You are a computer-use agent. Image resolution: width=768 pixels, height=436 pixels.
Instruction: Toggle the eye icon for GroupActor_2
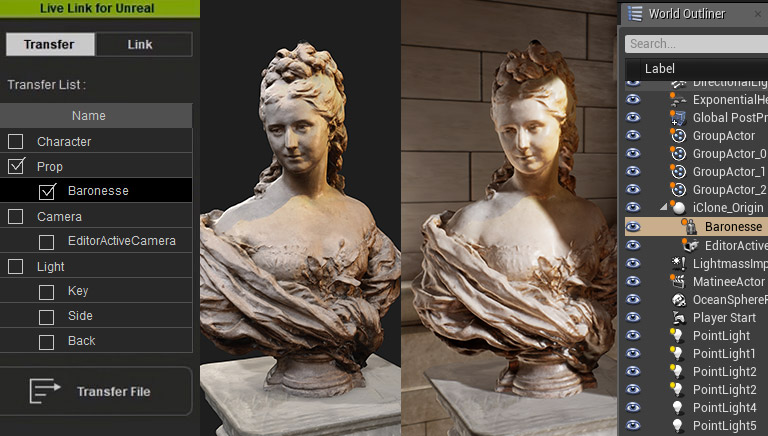click(x=633, y=189)
